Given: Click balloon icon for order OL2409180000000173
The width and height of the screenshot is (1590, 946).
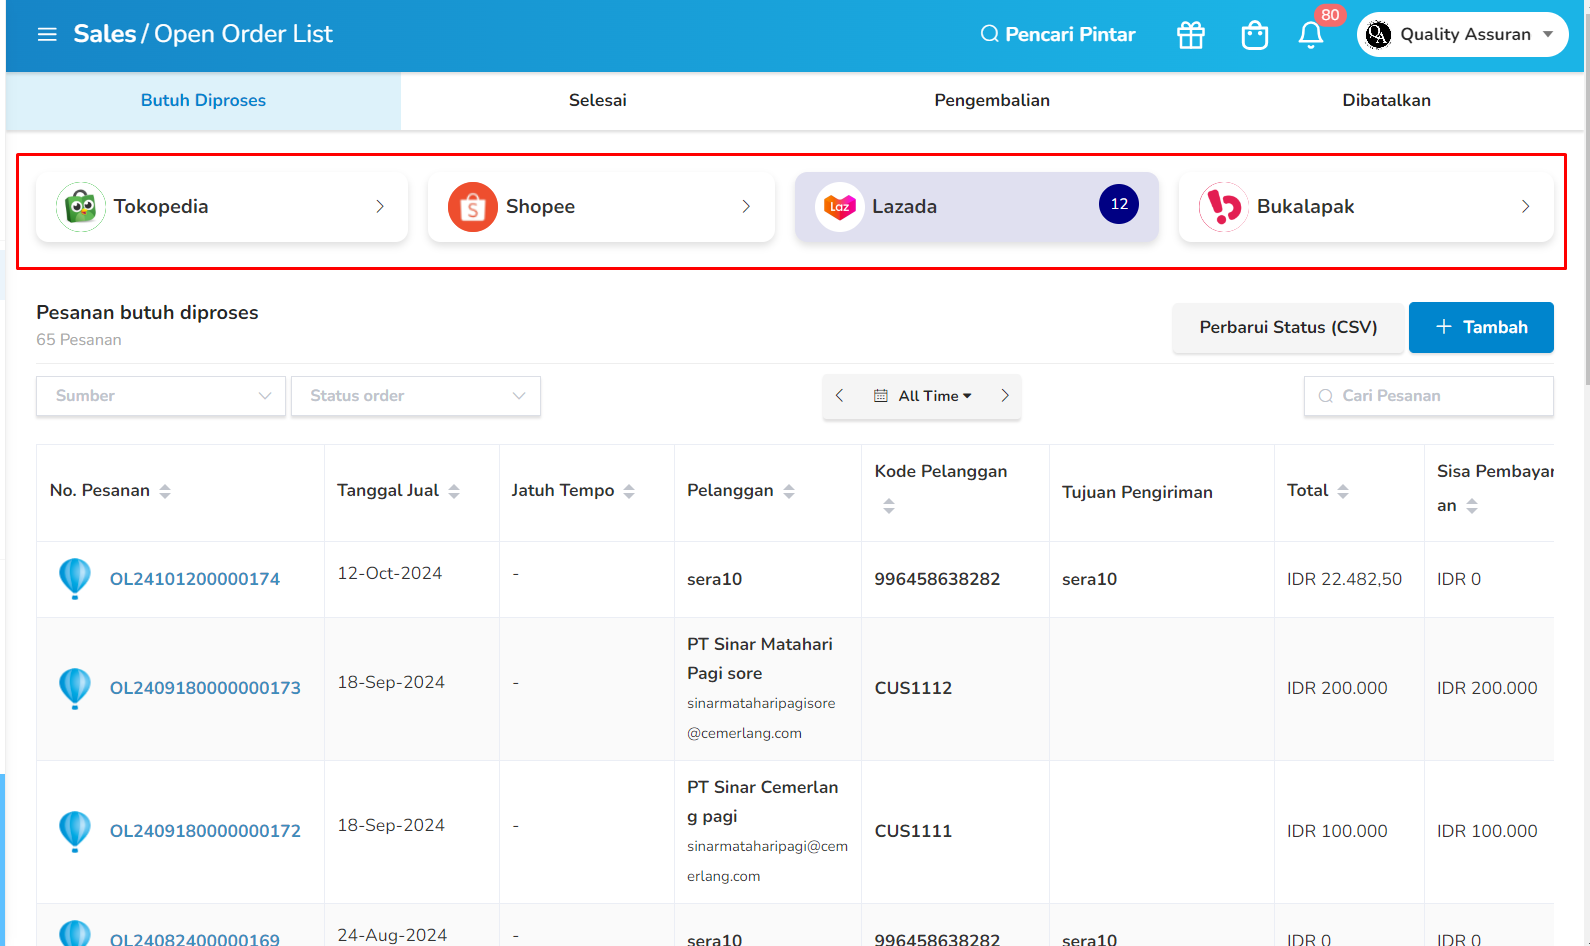Looking at the screenshot, I should coord(75,688).
